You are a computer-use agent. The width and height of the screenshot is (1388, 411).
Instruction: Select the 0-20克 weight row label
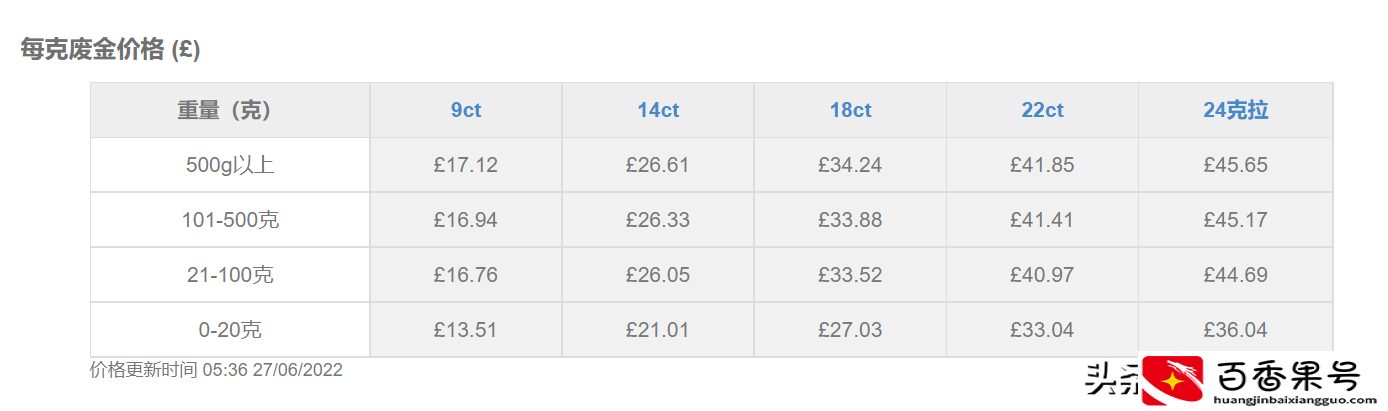point(230,330)
